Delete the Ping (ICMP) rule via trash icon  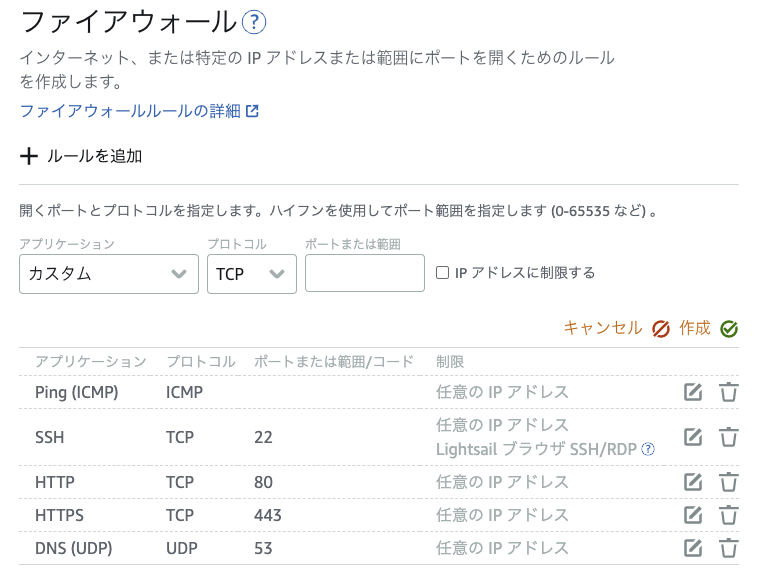(729, 392)
